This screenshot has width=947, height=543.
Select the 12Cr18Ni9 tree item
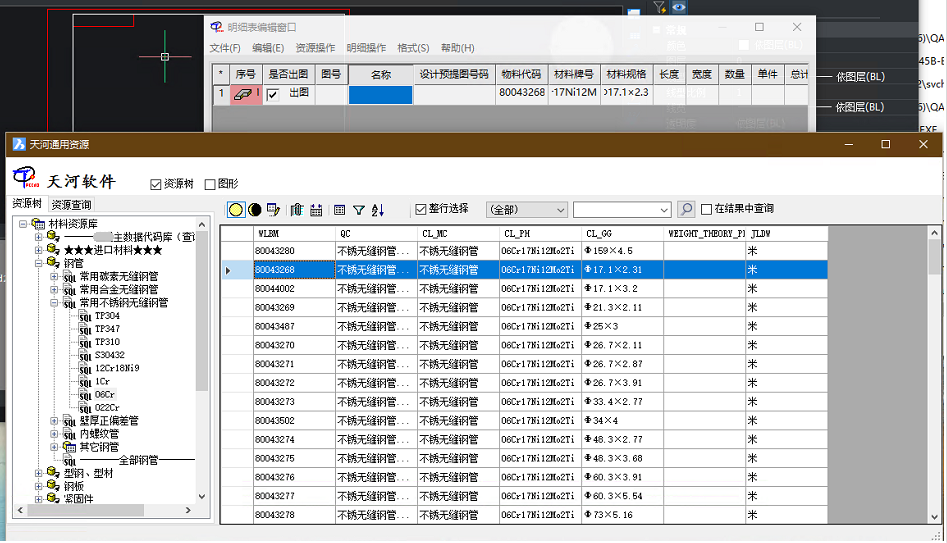(x=117, y=368)
